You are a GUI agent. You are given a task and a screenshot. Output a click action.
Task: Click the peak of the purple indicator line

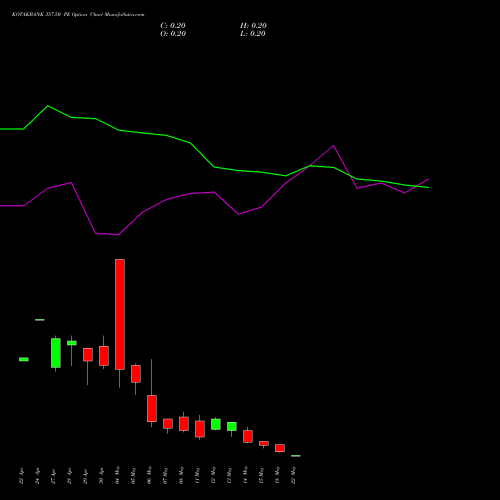click(333, 145)
